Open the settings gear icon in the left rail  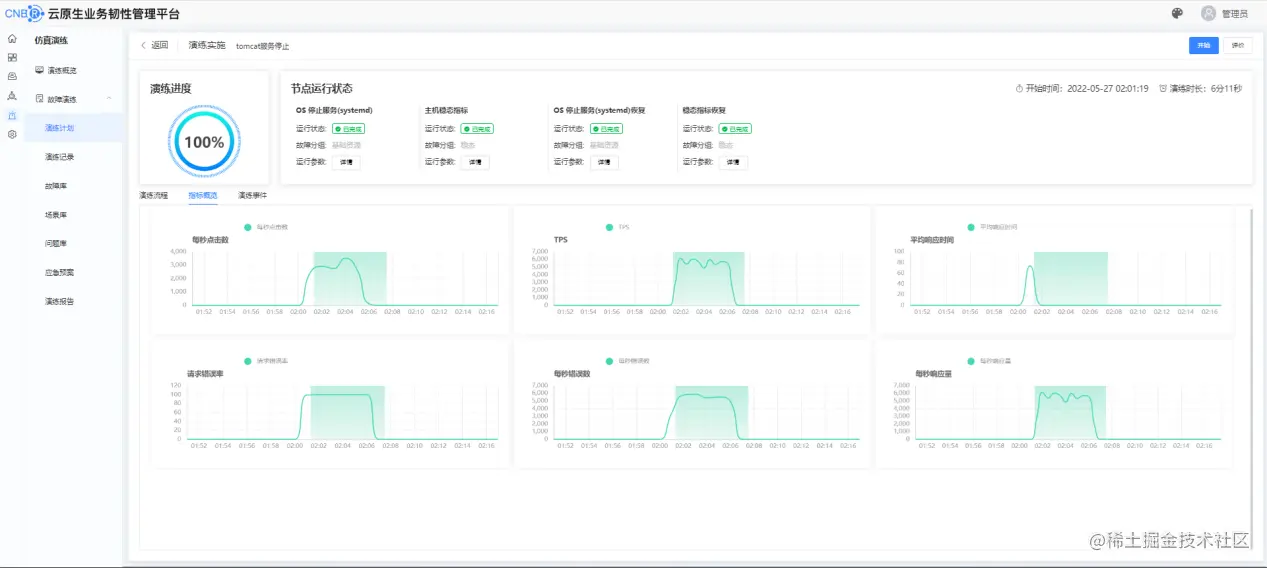pos(12,134)
